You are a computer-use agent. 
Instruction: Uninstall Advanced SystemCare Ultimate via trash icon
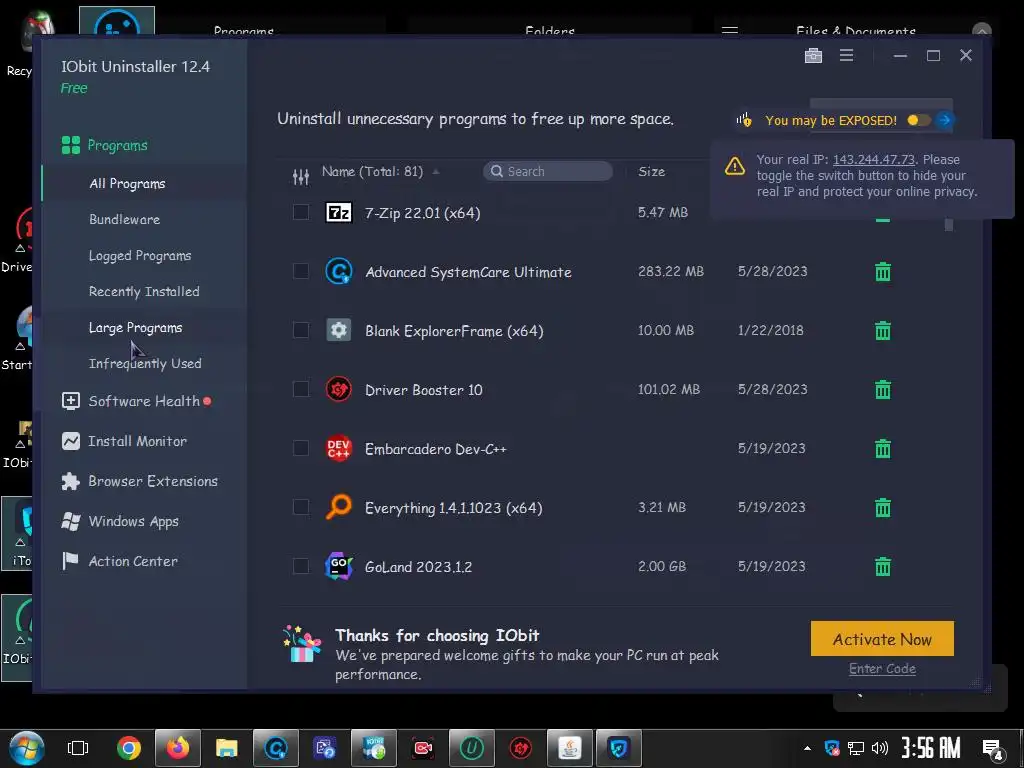(x=882, y=272)
